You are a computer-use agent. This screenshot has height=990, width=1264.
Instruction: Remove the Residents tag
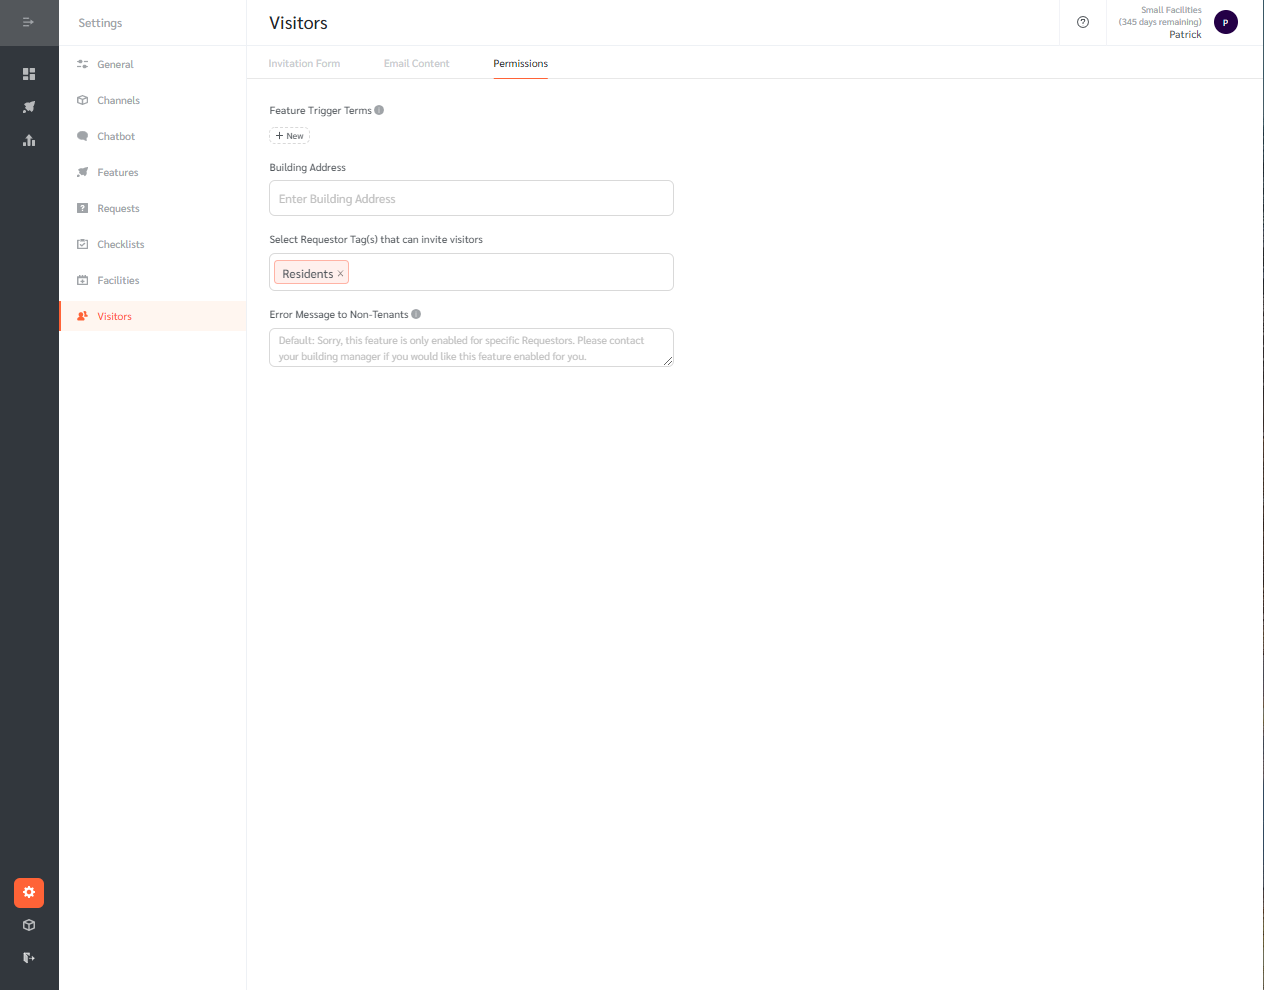[340, 272]
